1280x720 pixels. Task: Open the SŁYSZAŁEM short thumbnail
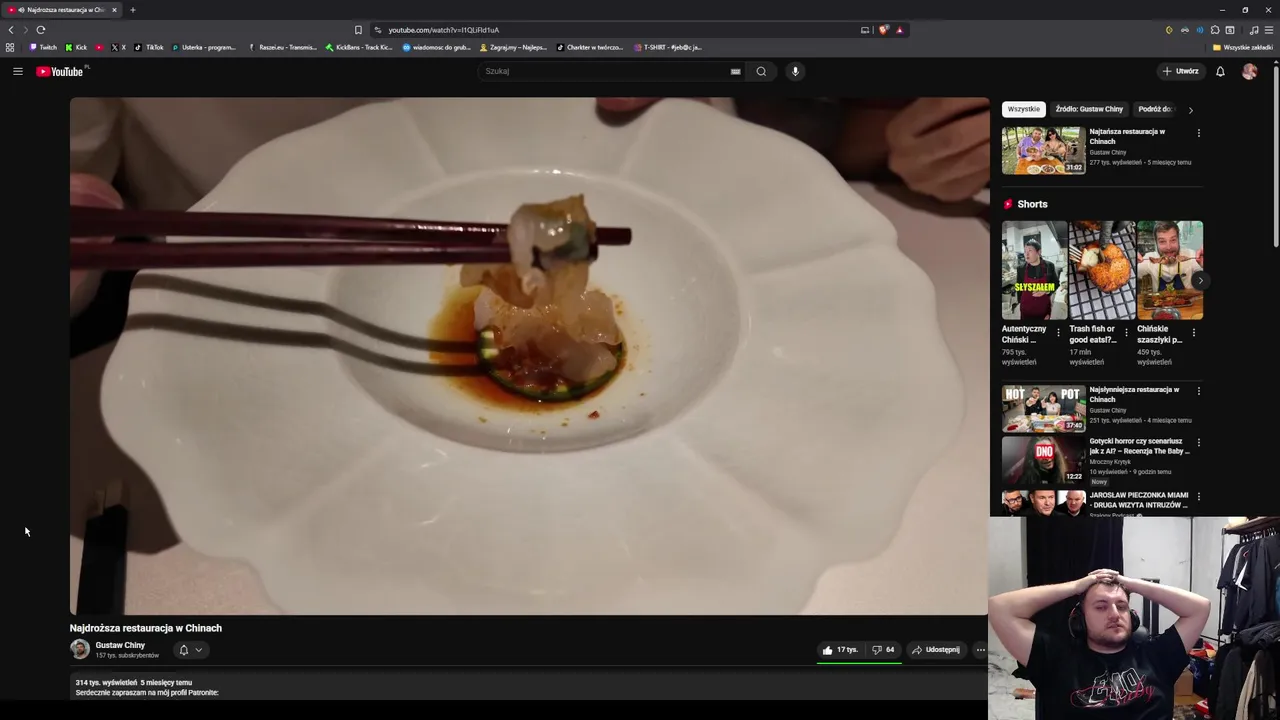[x=1035, y=270]
